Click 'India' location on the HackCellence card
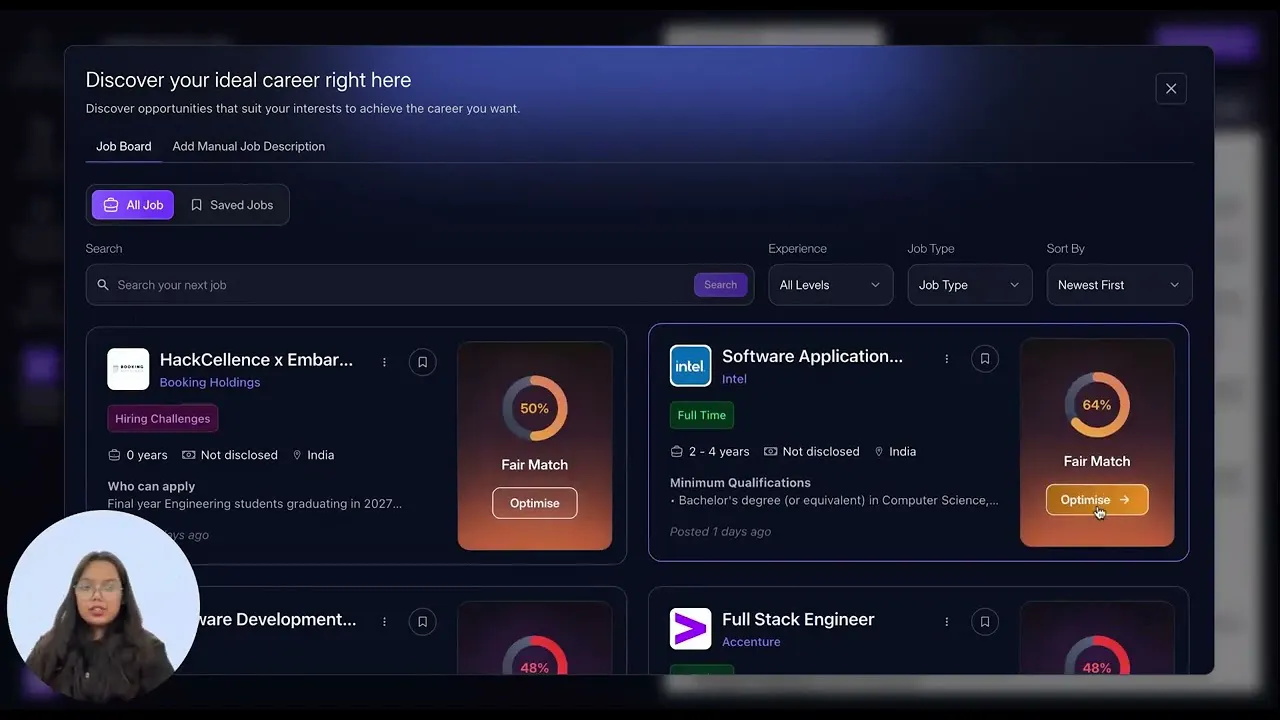 coord(320,455)
